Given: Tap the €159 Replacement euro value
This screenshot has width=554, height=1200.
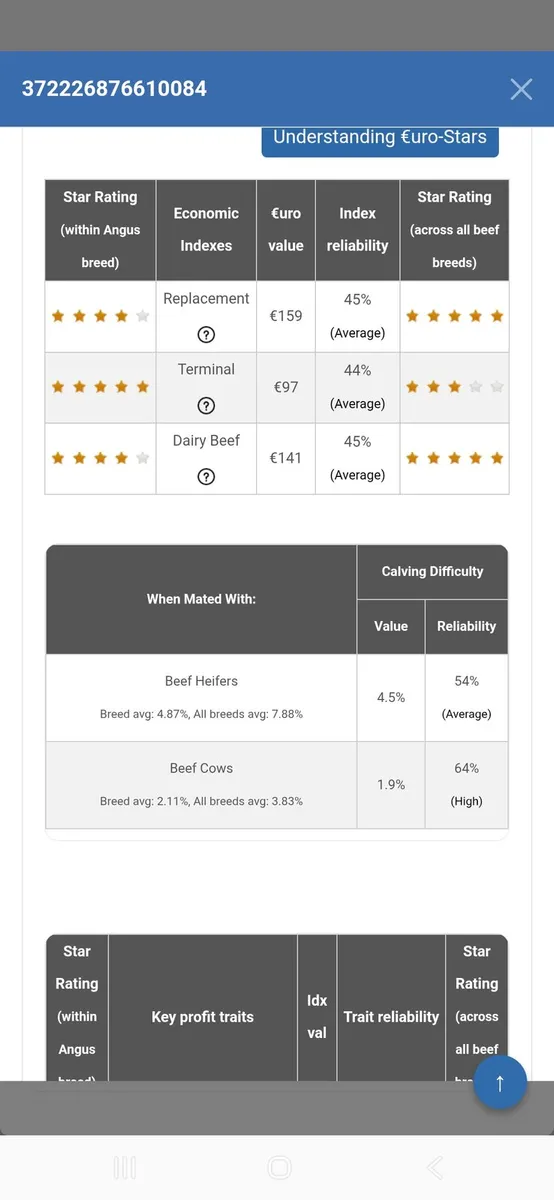Looking at the screenshot, I should point(286,316).
